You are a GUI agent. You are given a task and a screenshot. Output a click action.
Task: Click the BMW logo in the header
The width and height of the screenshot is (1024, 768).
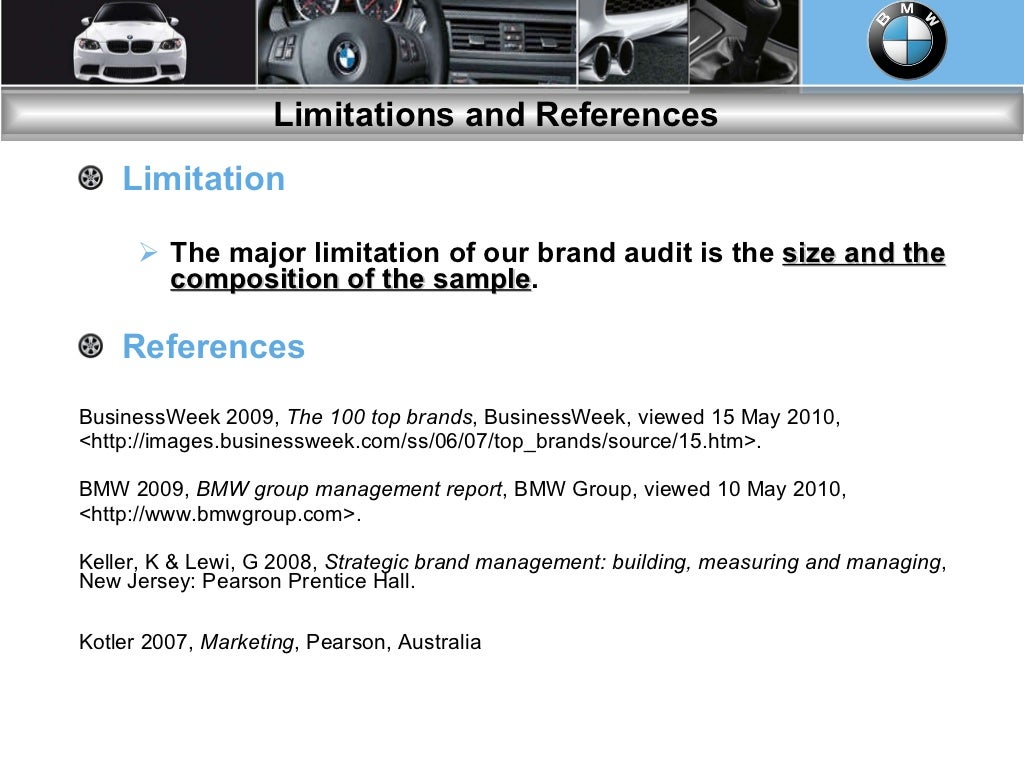pos(906,40)
